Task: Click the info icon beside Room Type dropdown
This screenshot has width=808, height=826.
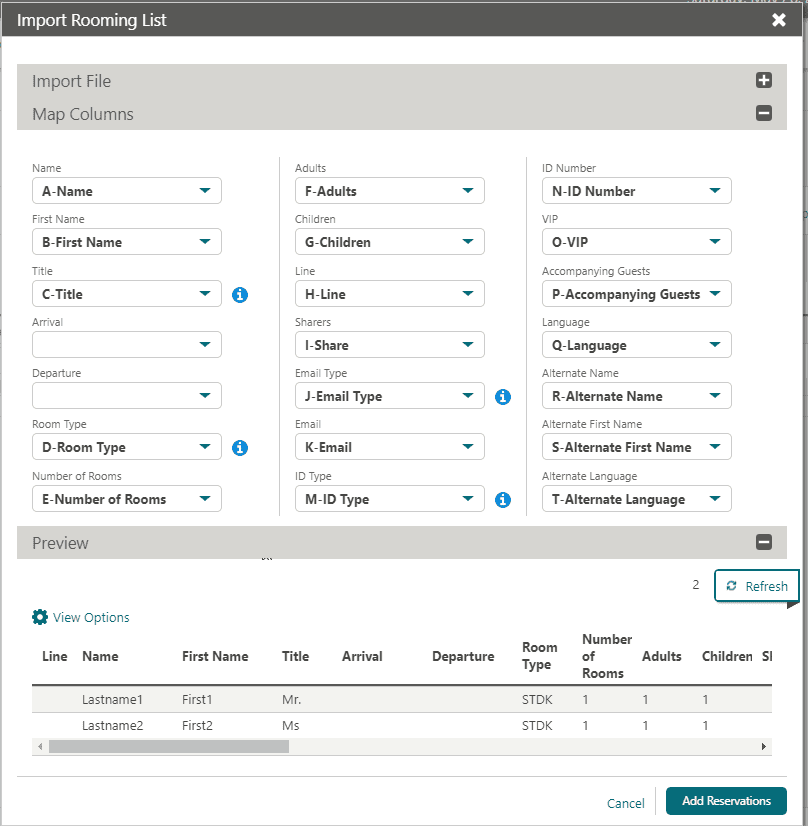Action: [x=240, y=448]
